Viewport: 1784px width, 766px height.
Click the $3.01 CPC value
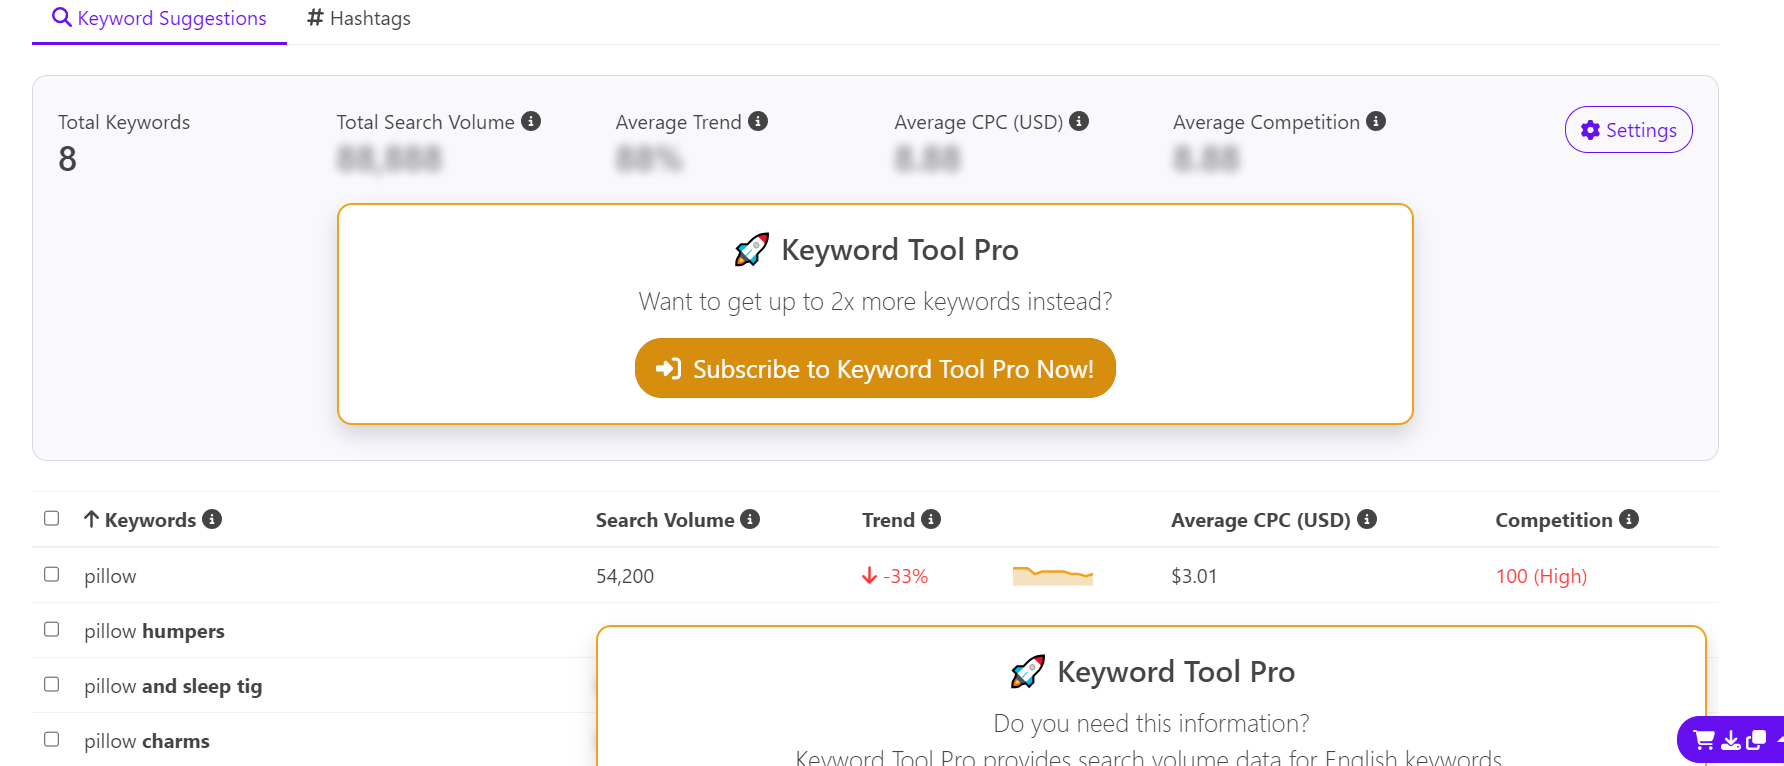pos(1194,576)
